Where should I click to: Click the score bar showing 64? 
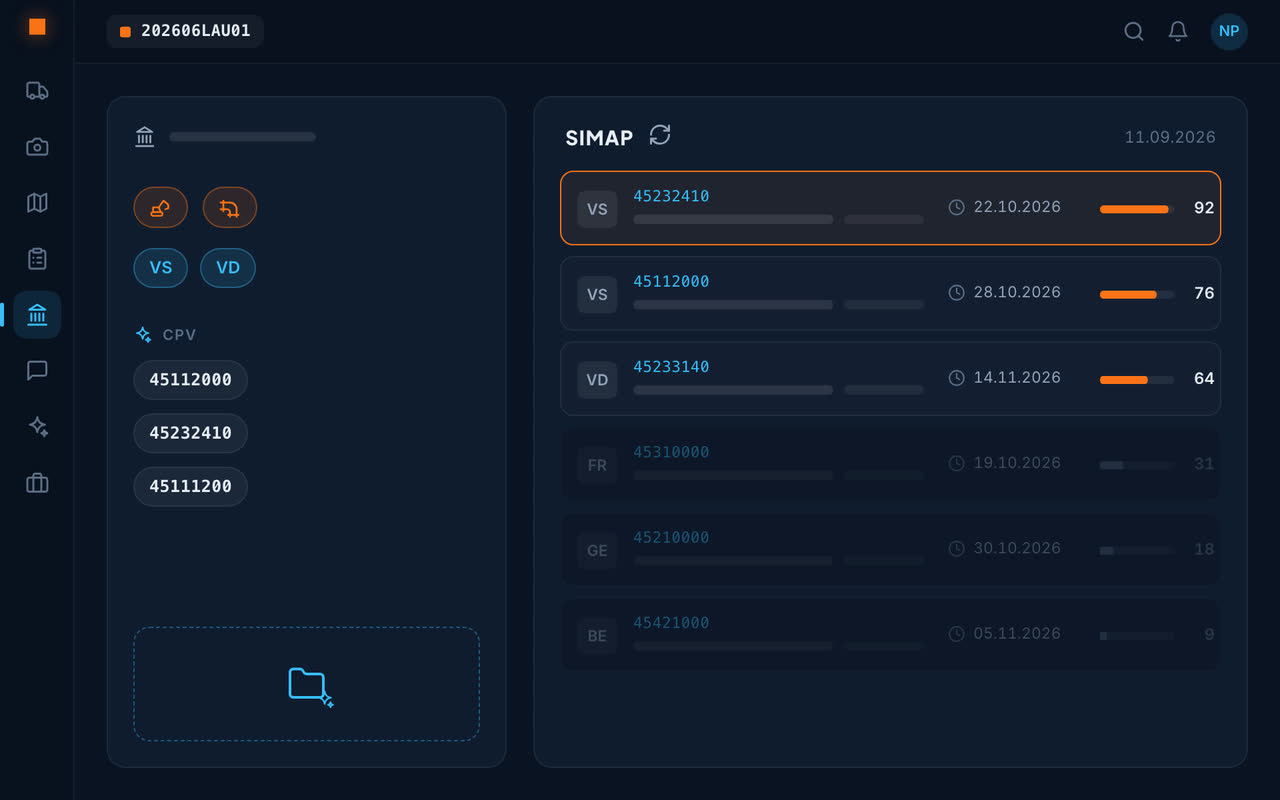[1137, 379]
